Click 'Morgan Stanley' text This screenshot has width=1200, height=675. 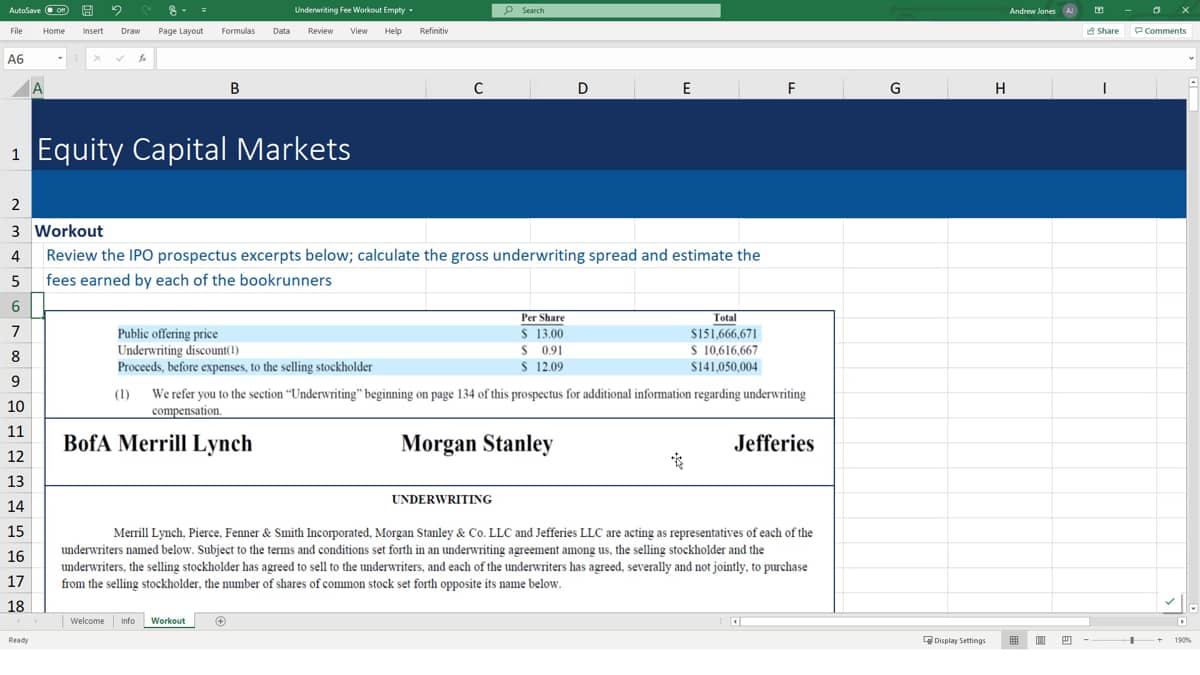[x=476, y=443]
